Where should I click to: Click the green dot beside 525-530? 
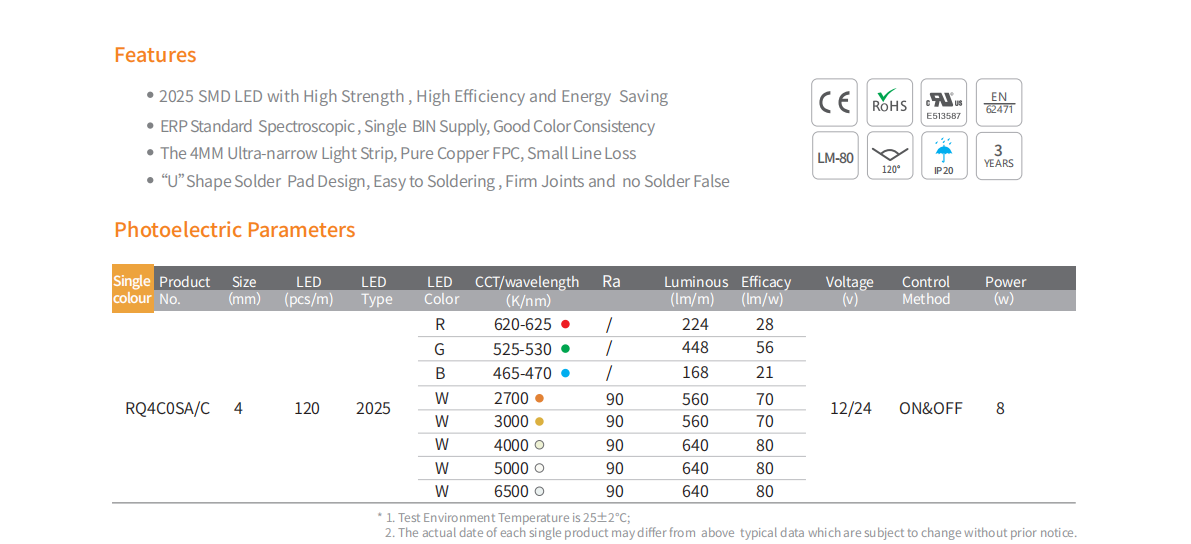pos(565,349)
